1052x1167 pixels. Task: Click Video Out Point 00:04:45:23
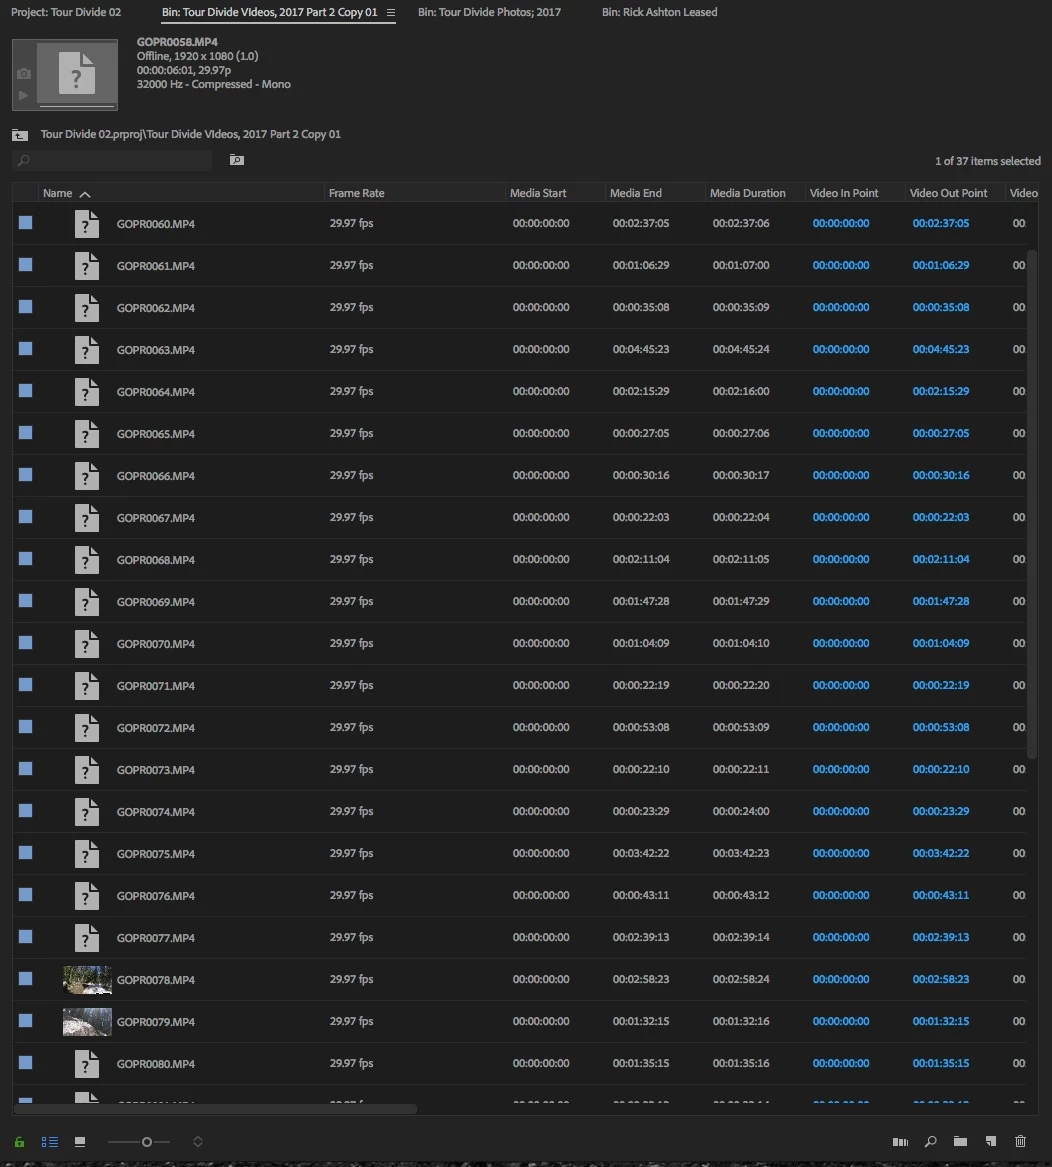click(x=940, y=349)
